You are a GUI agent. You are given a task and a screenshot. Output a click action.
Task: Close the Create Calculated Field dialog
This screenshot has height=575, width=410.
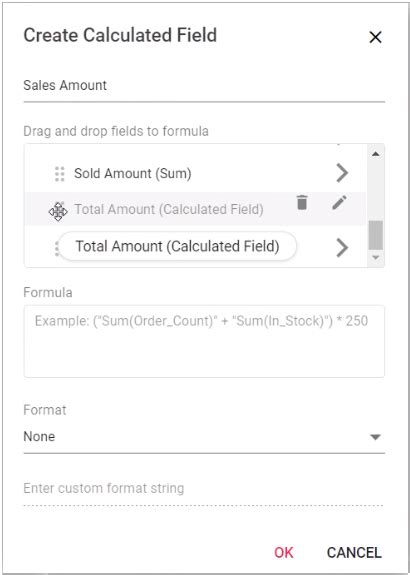click(x=375, y=37)
